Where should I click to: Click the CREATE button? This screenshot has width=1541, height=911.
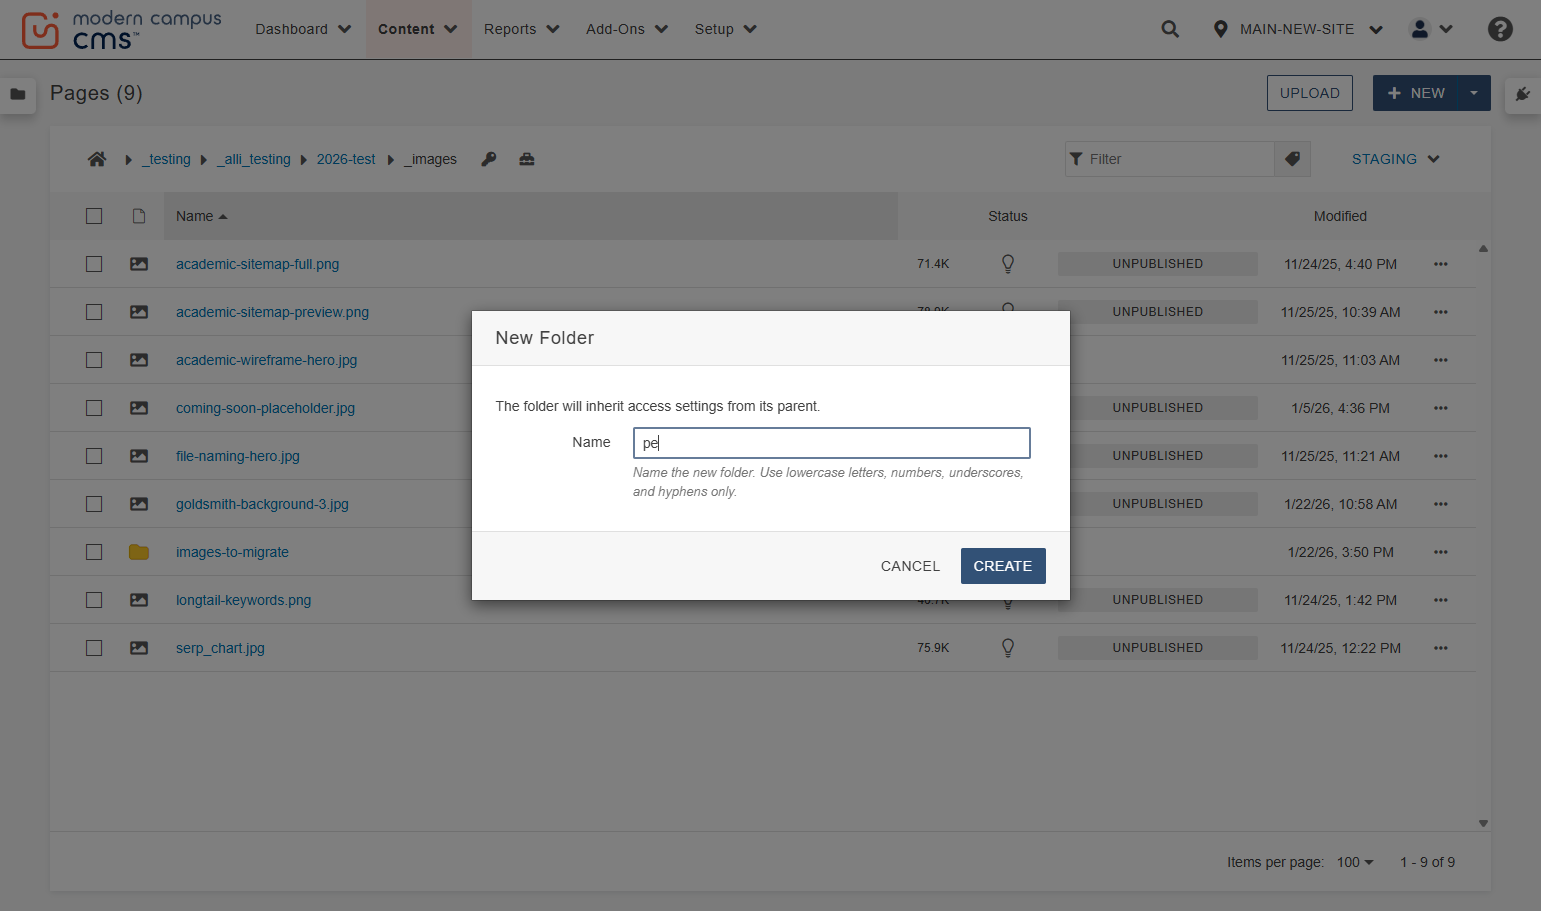point(1003,566)
